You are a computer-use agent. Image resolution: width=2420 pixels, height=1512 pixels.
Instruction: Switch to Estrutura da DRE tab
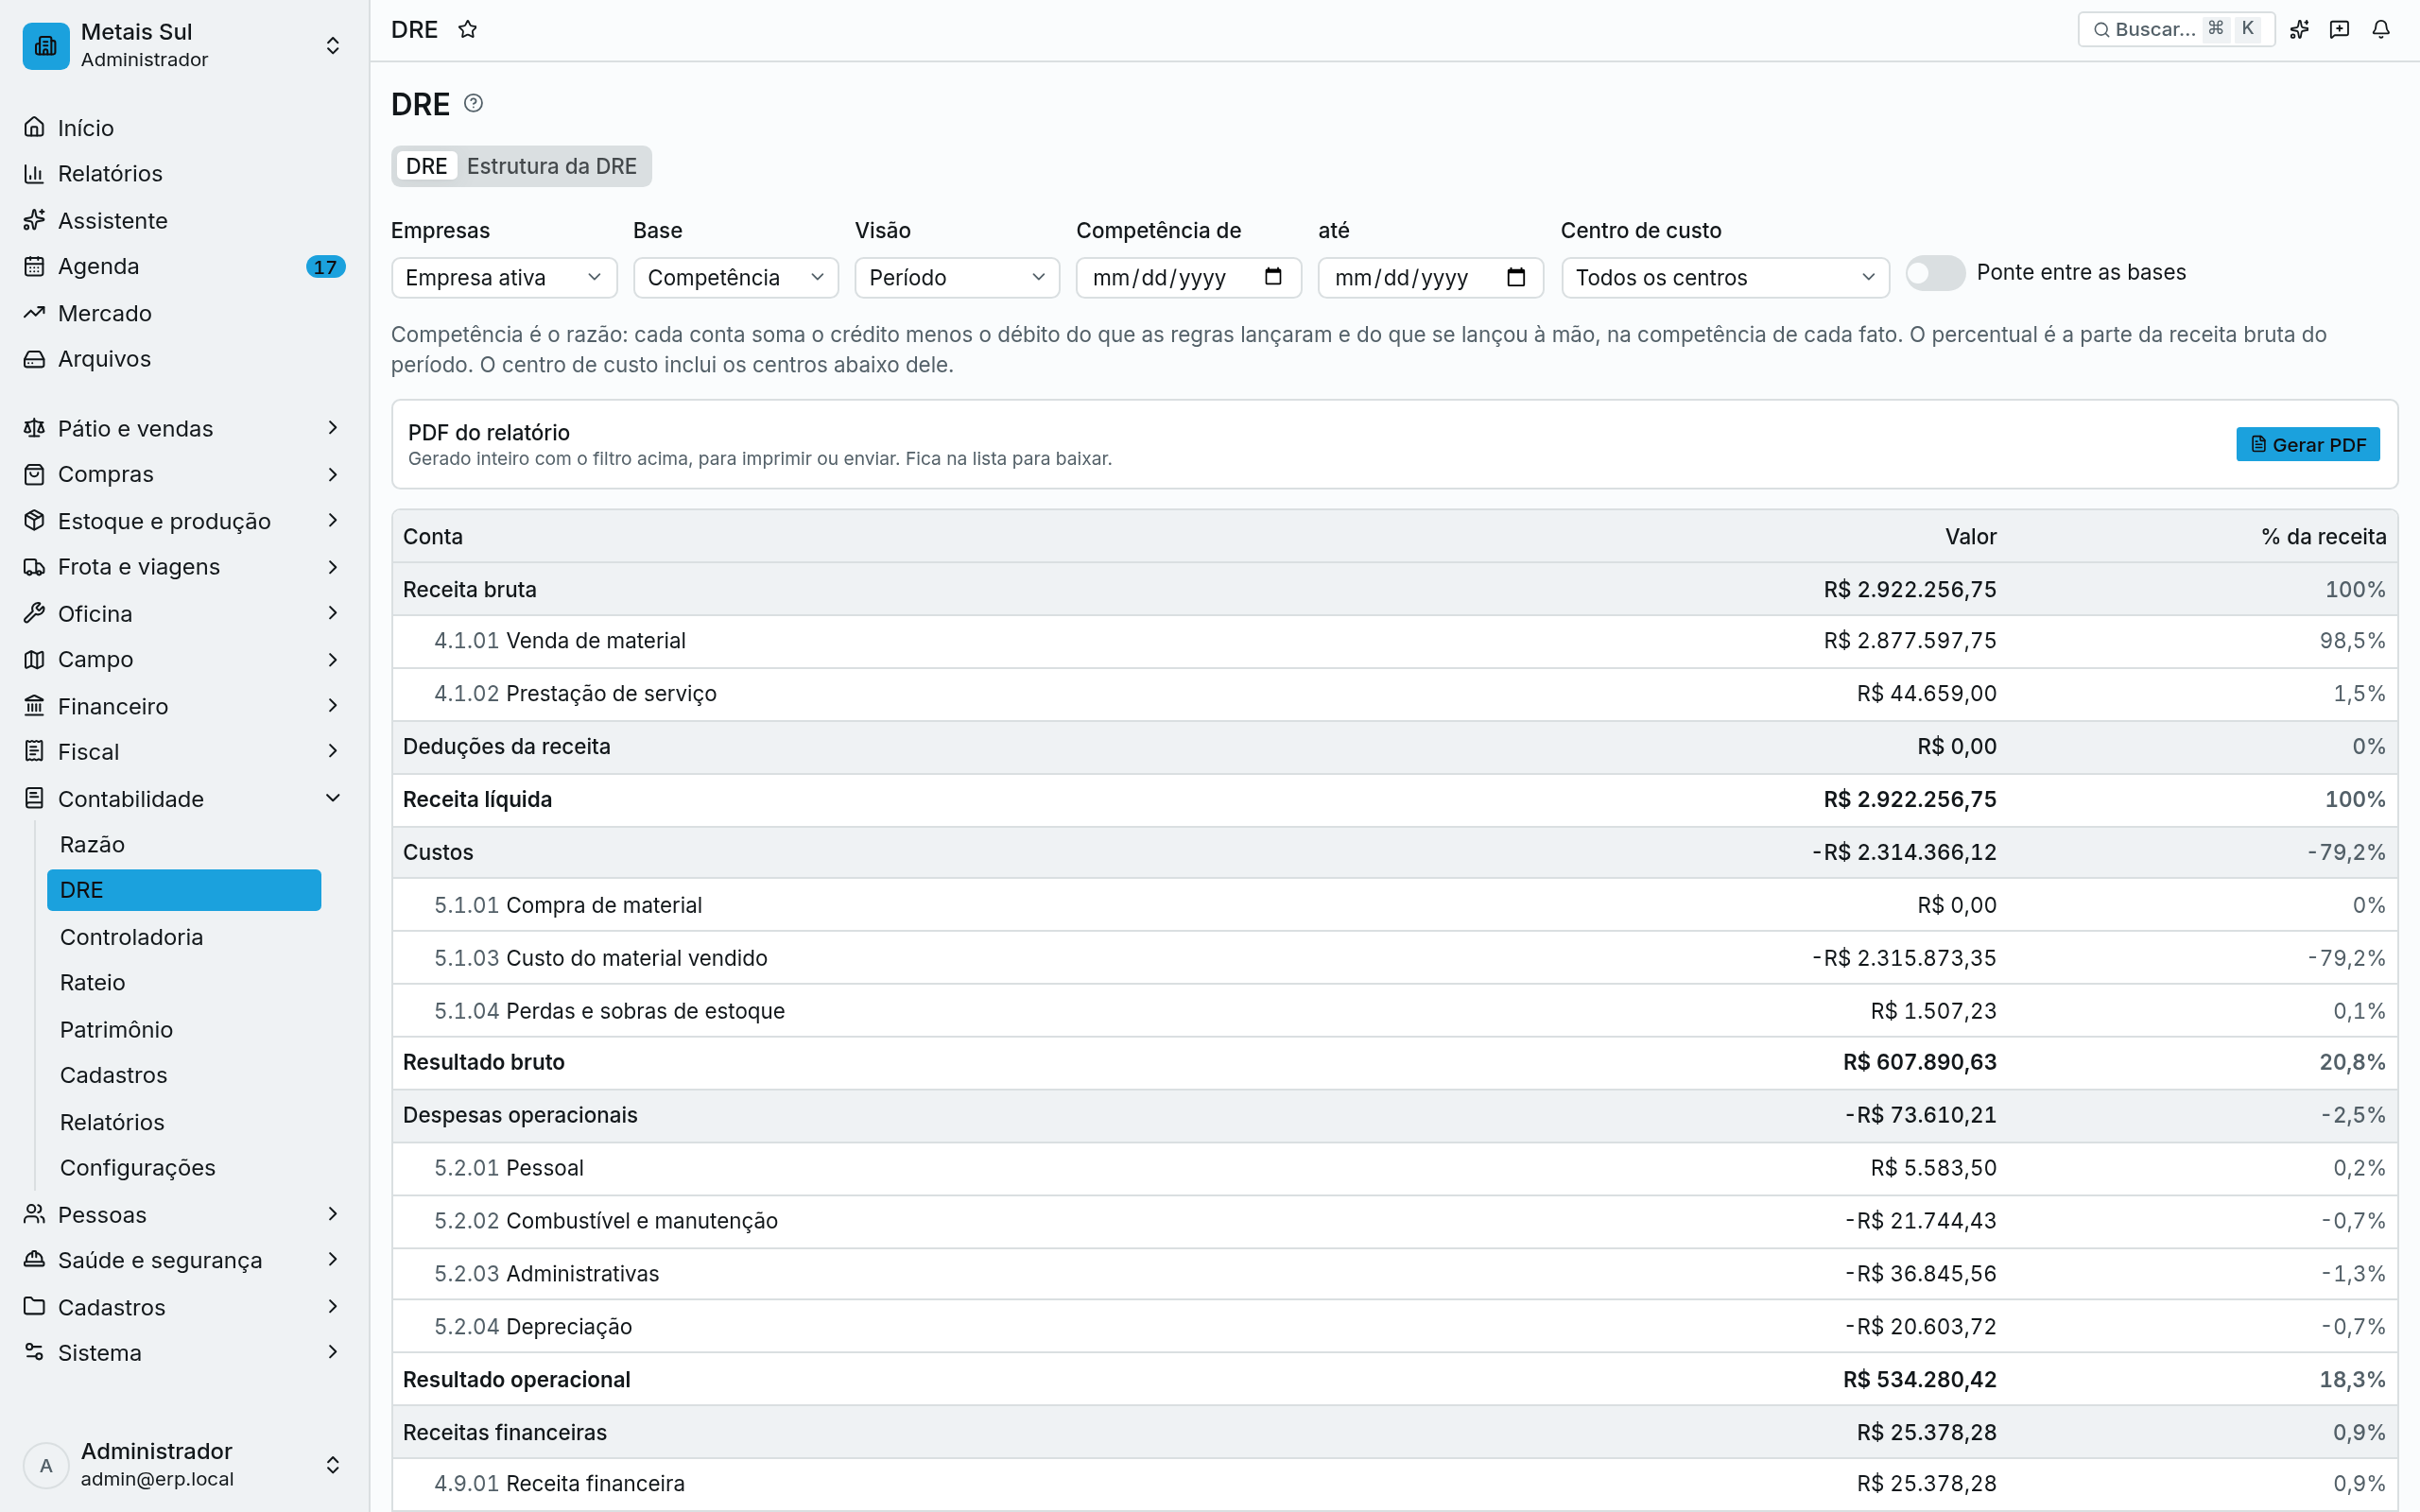tap(552, 166)
